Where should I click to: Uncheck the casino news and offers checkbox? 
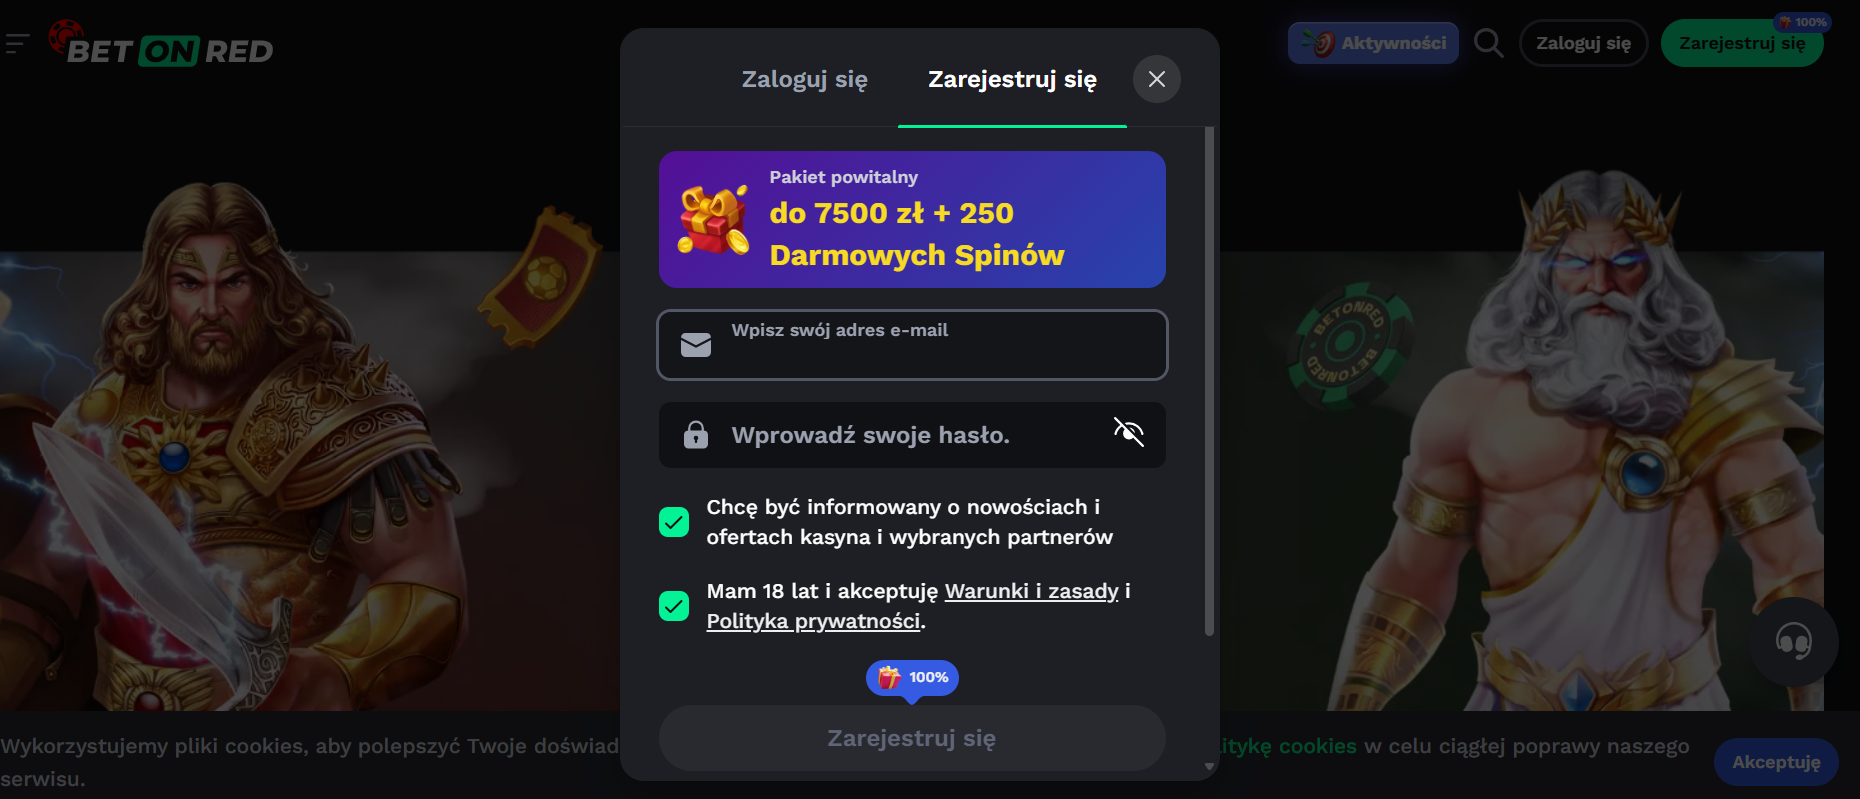674,522
